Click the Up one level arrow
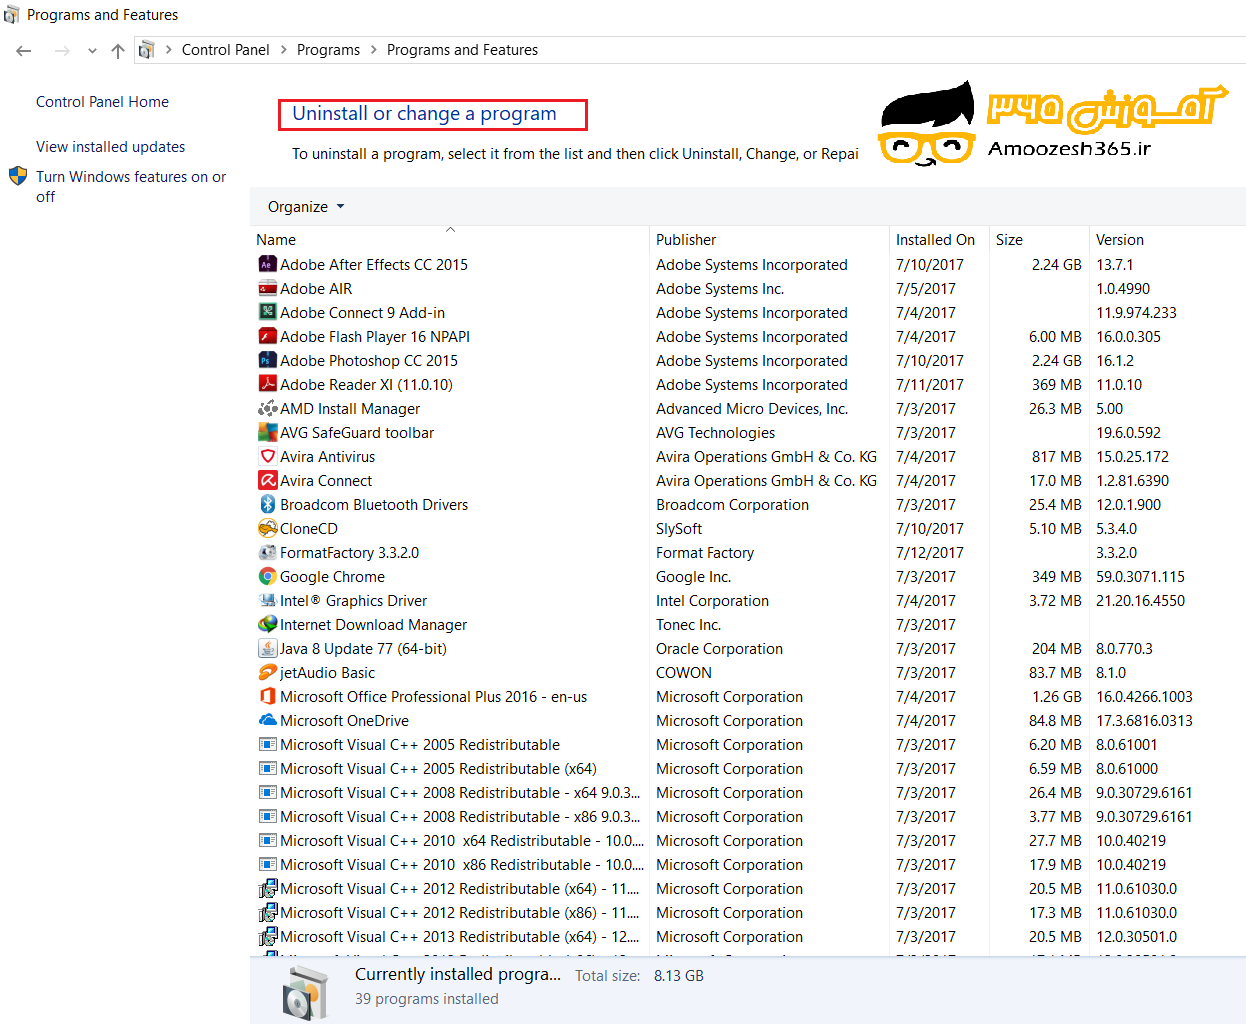Viewport: 1246px width, 1024px height. coord(118,50)
